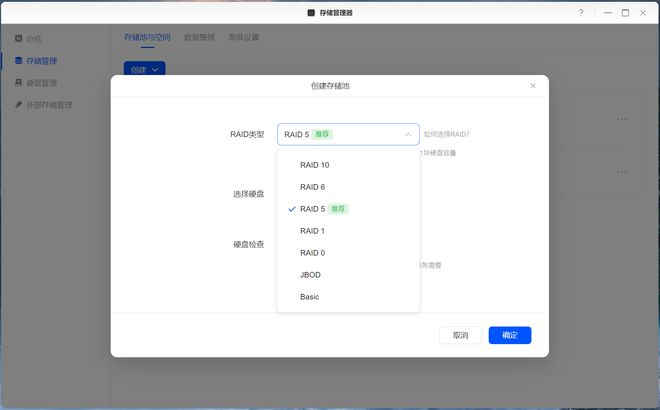Open the top three-dot more options menu
The image size is (660, 410).
pyautogui.click(x=622, y=119)
